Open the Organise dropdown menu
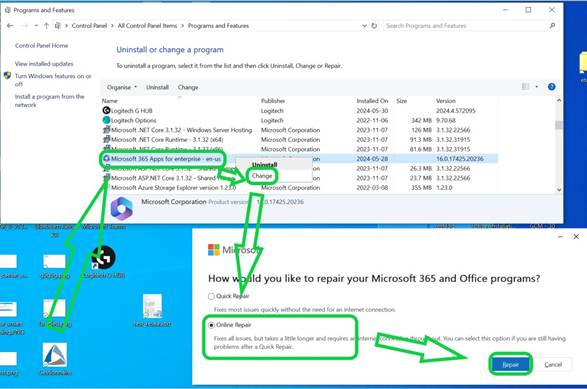This screenshot has height=389, width=587. click(x=122, y=87)
